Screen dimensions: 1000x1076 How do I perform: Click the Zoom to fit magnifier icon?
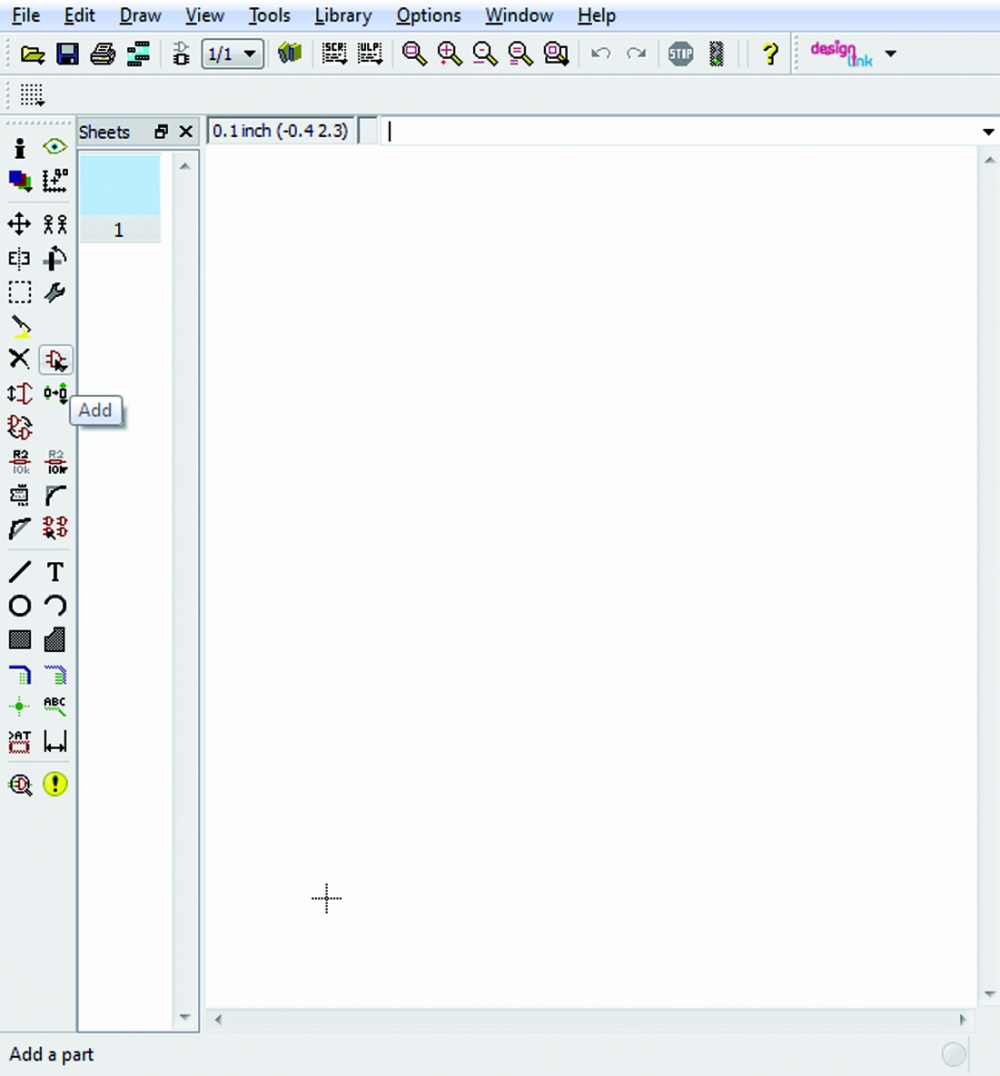pyautogui.click(x=414, y=54)
